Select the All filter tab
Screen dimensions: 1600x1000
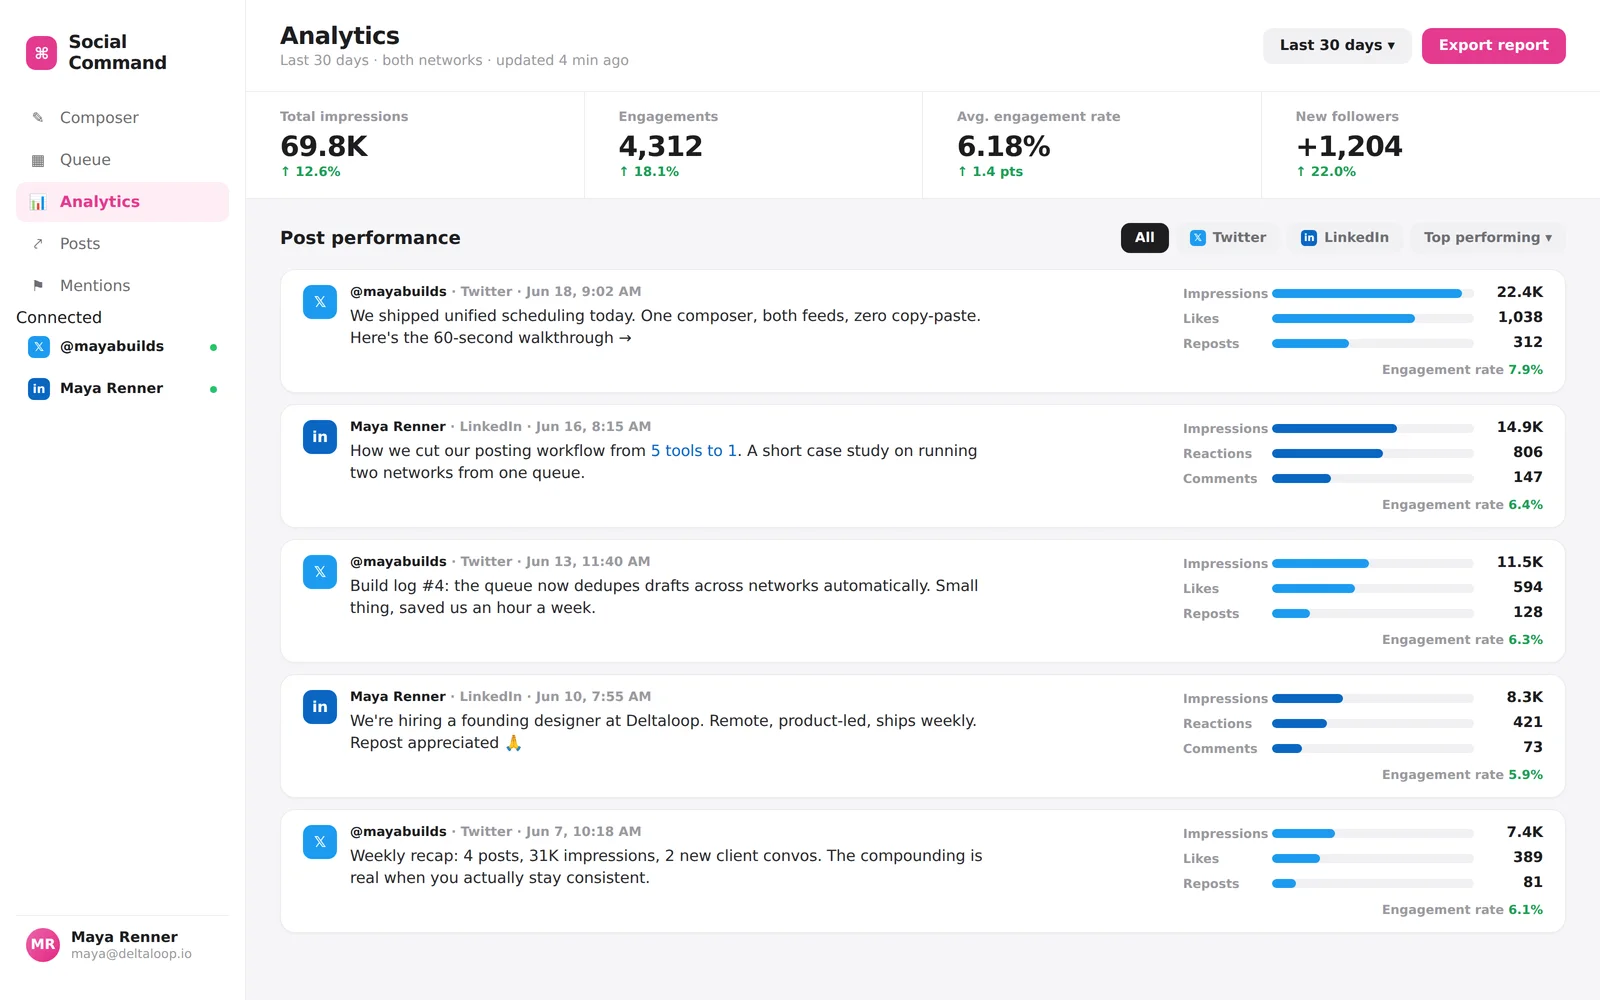[1145, 238]
